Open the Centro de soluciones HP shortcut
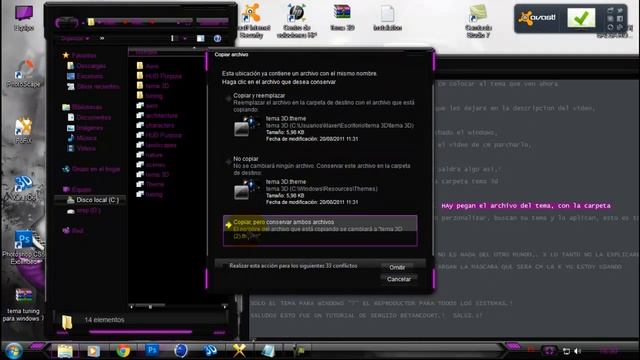This screenshot has height=360, width=640. (x=297, y=20)
